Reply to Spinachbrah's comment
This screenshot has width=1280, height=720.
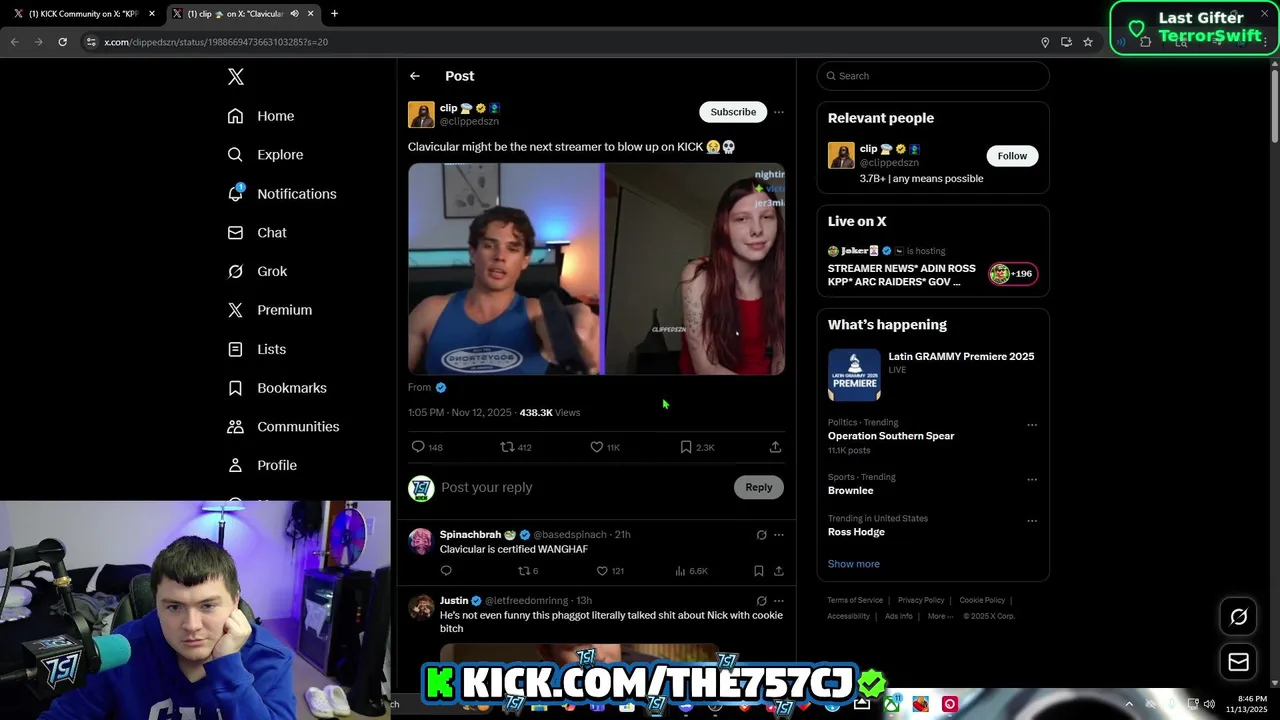tap(446, 571)
